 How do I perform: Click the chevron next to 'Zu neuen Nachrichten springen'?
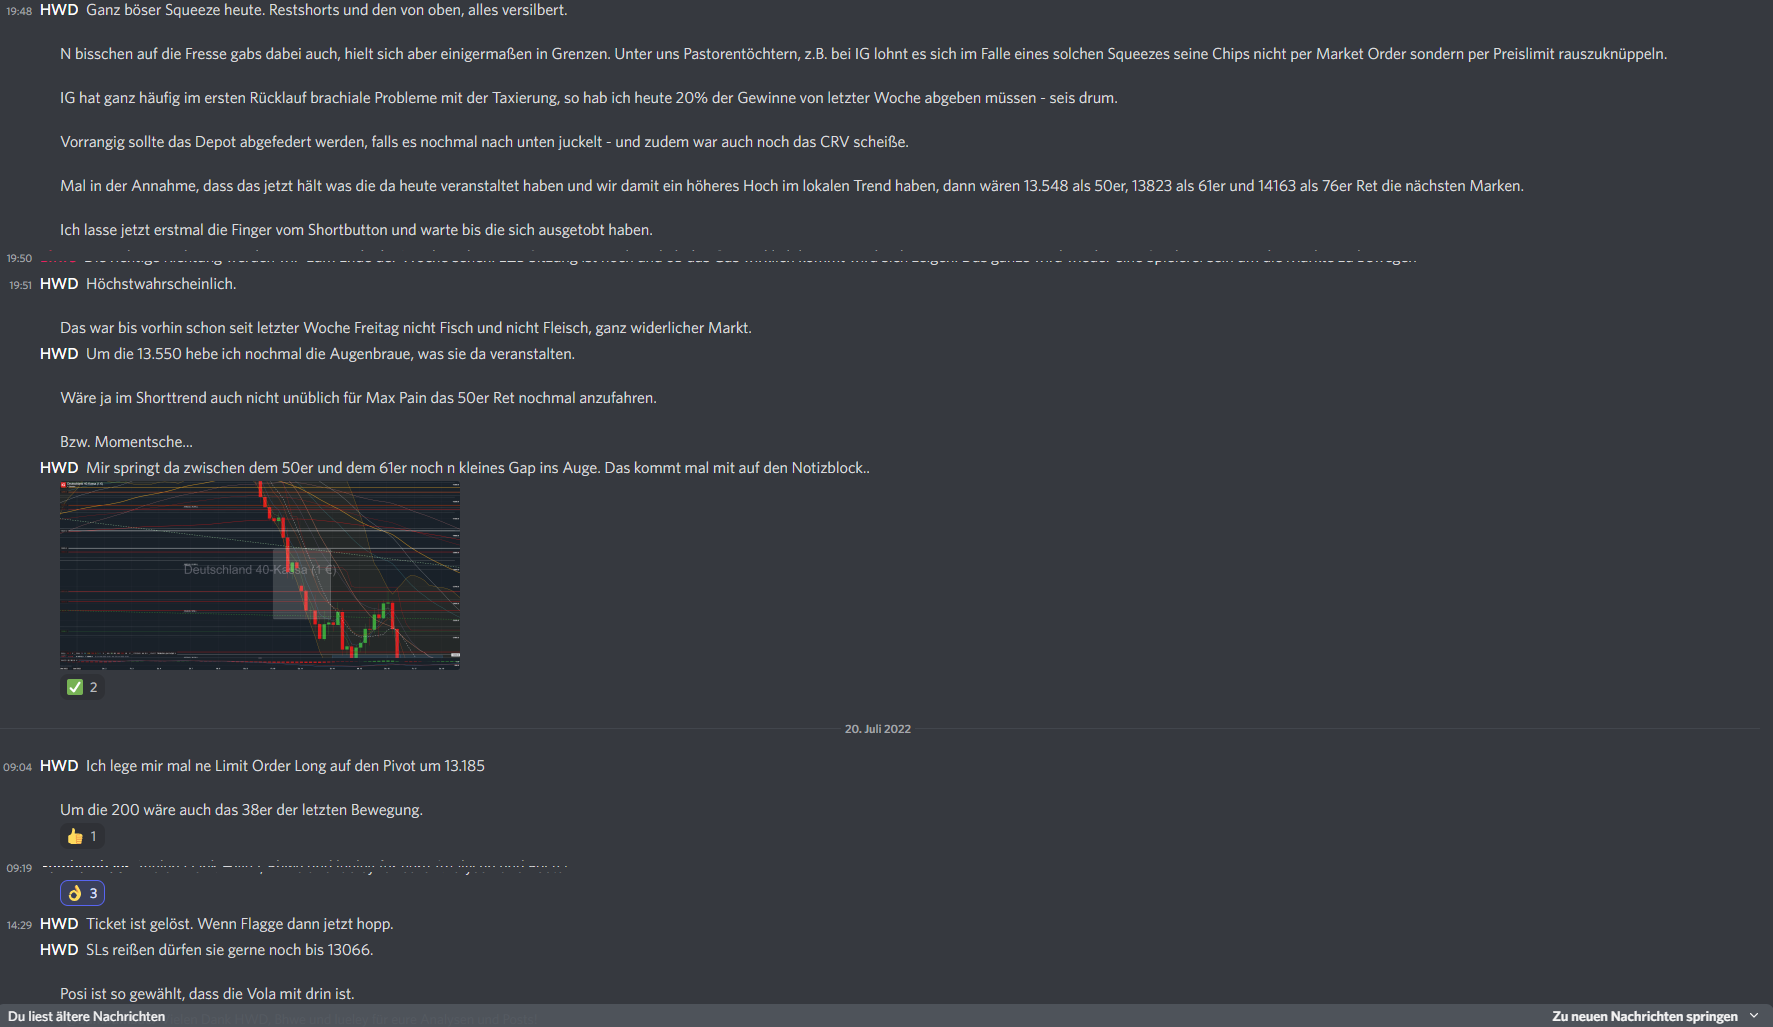[1754, 1016]
